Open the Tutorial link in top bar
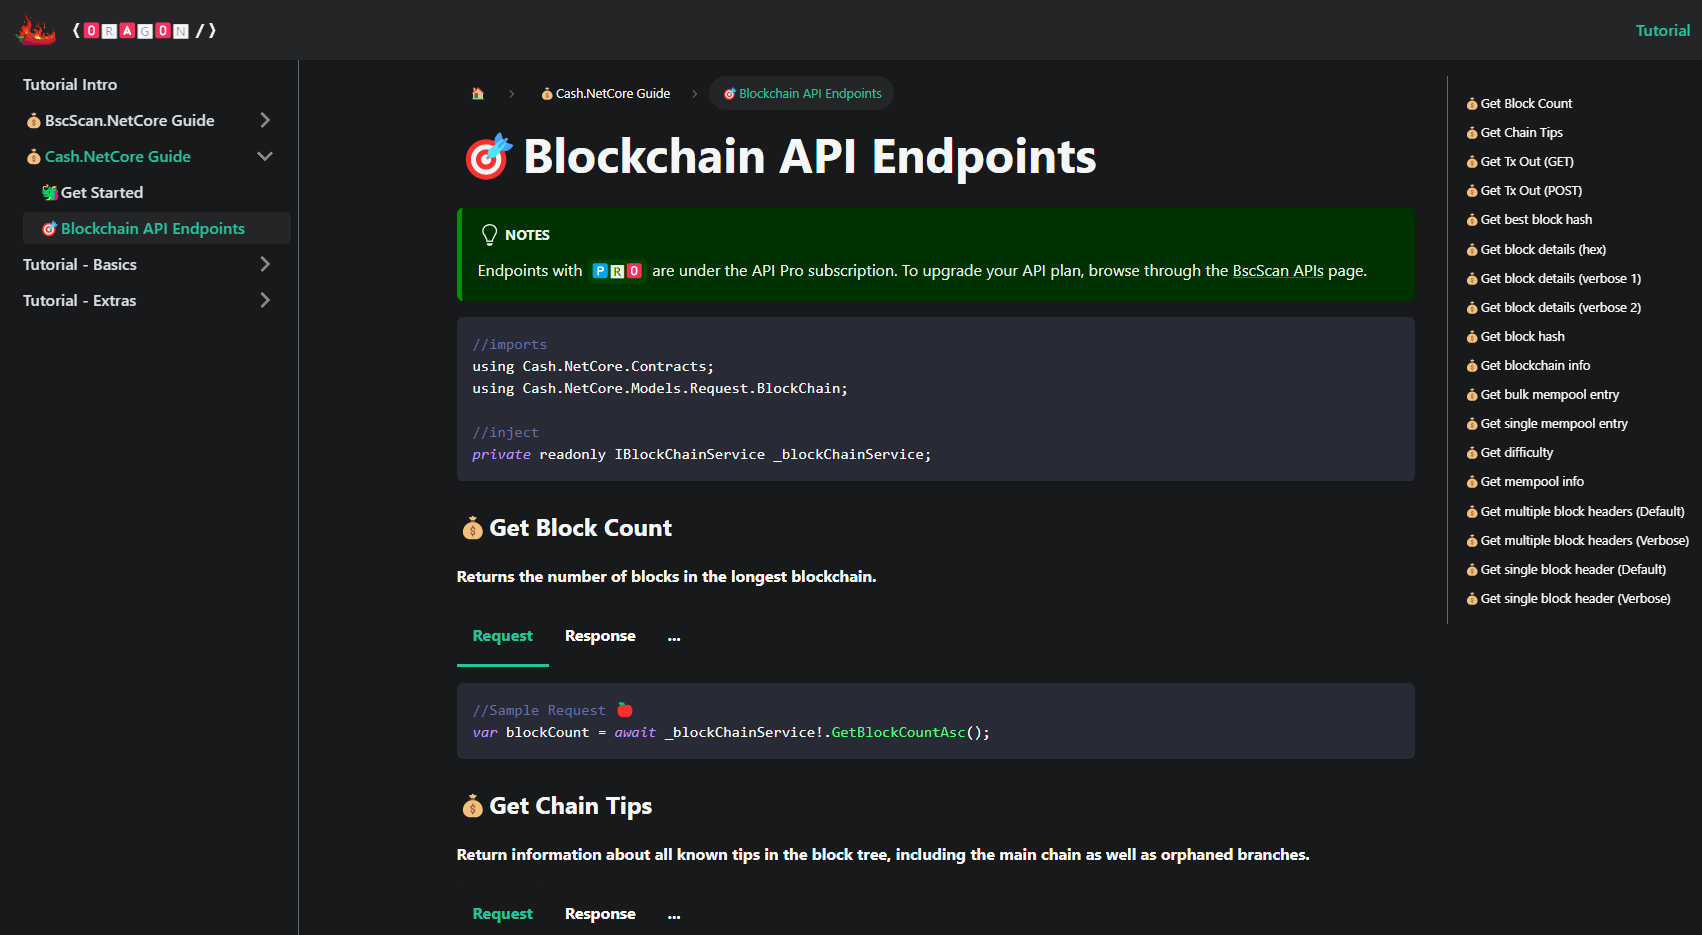 tap(1662, 31)
